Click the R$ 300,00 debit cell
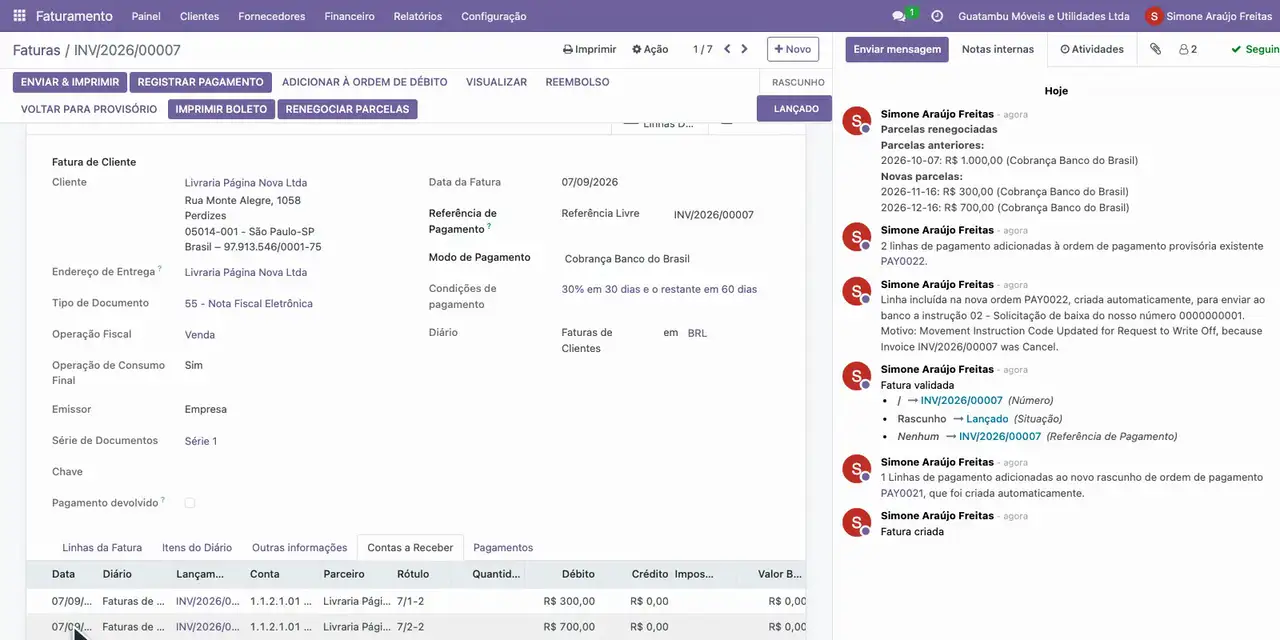The height and width of the screenshot is (640, 1280). (569, 601)
